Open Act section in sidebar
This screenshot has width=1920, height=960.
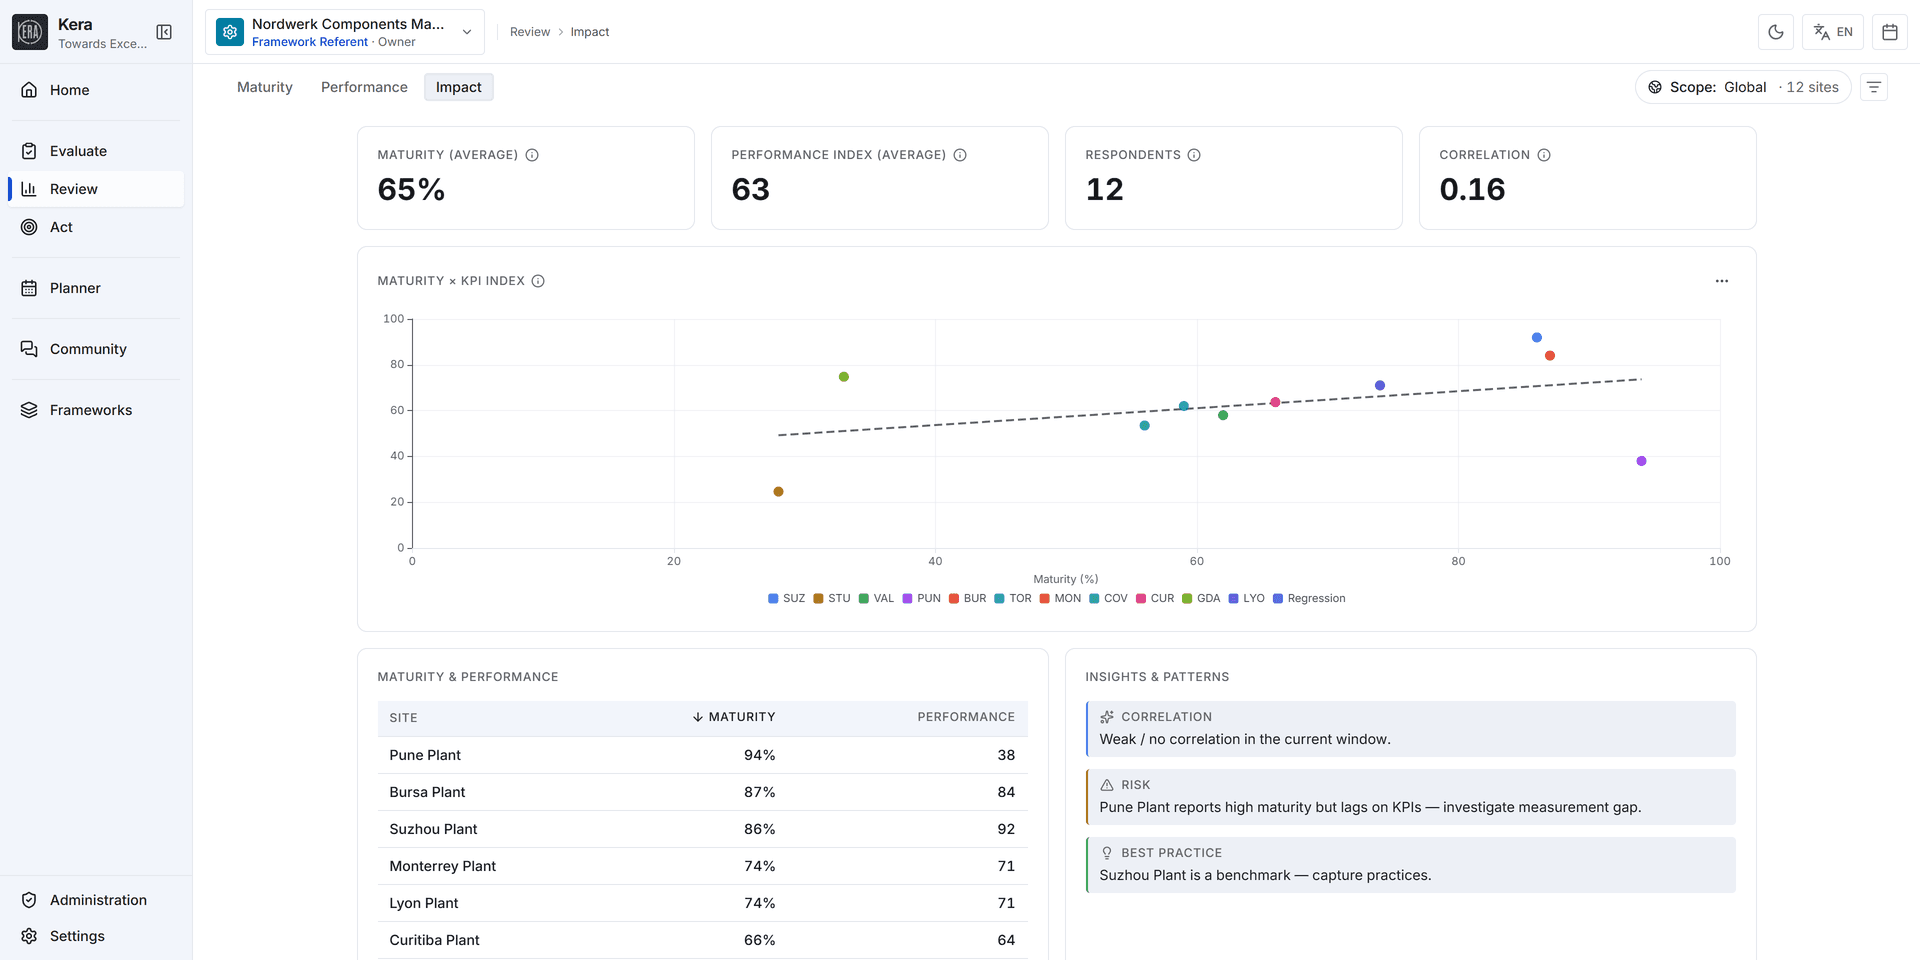pos(96,227)
